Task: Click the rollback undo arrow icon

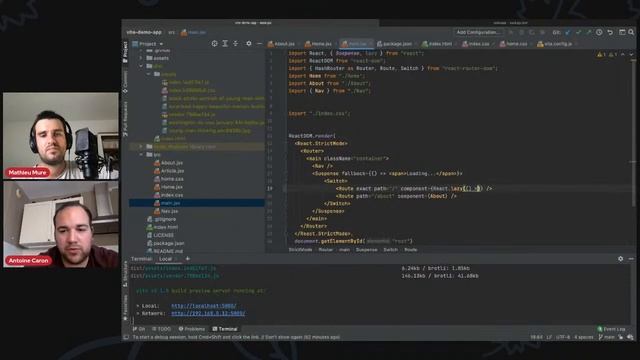Action: [610, 32]
